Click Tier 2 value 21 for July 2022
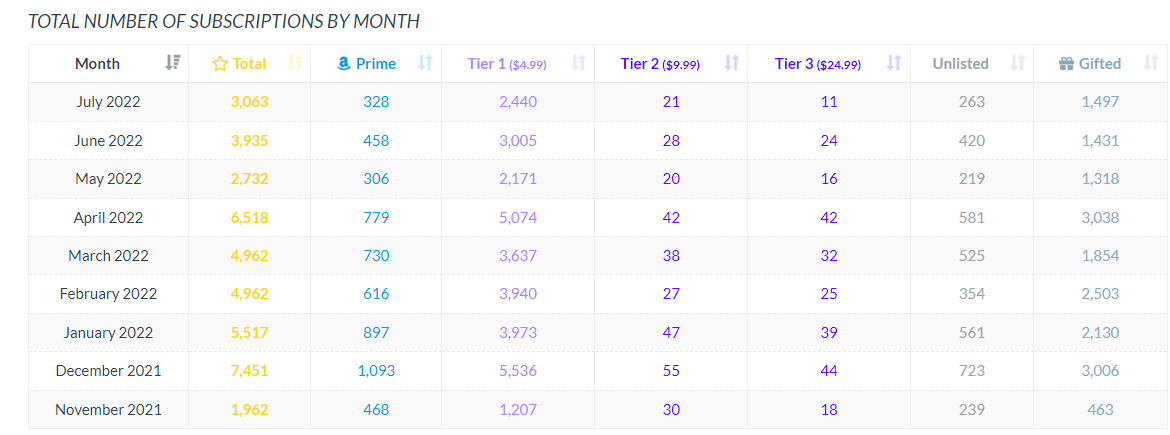This screenshot has width=1170, height=435. (x=671, y=102)
